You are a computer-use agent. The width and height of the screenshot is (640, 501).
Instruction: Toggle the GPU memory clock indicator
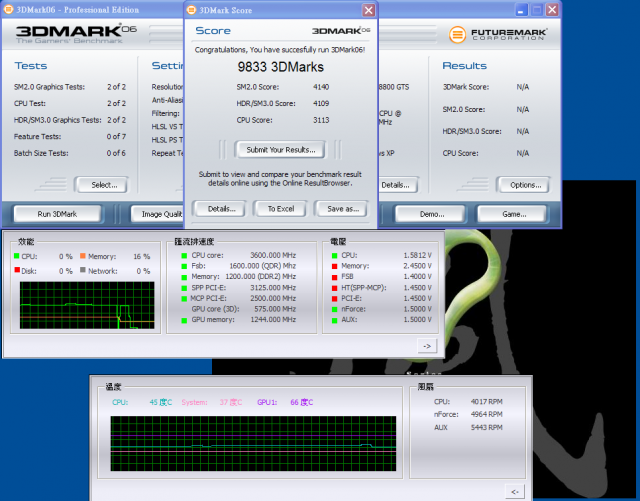(184, 320)
